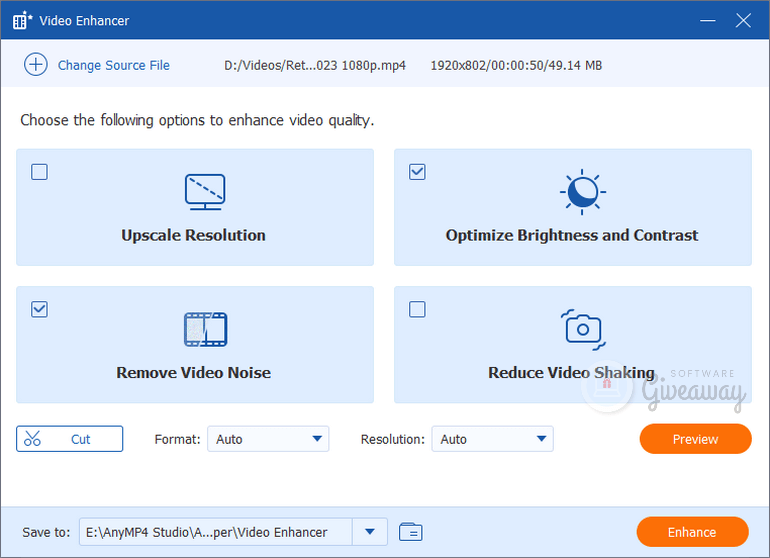Click the Reduce Video Shaking camera icon
770x558 pixels.
583,330
